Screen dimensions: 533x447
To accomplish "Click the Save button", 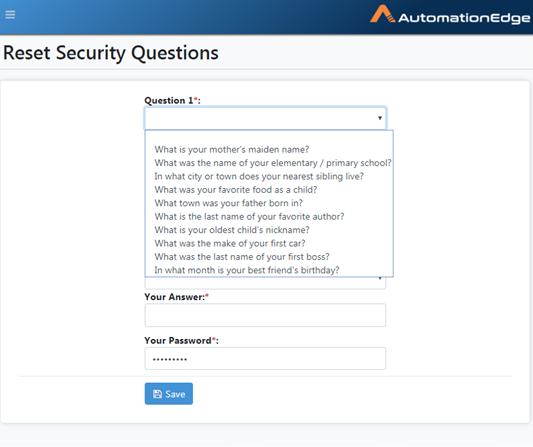I will [169, 394].
